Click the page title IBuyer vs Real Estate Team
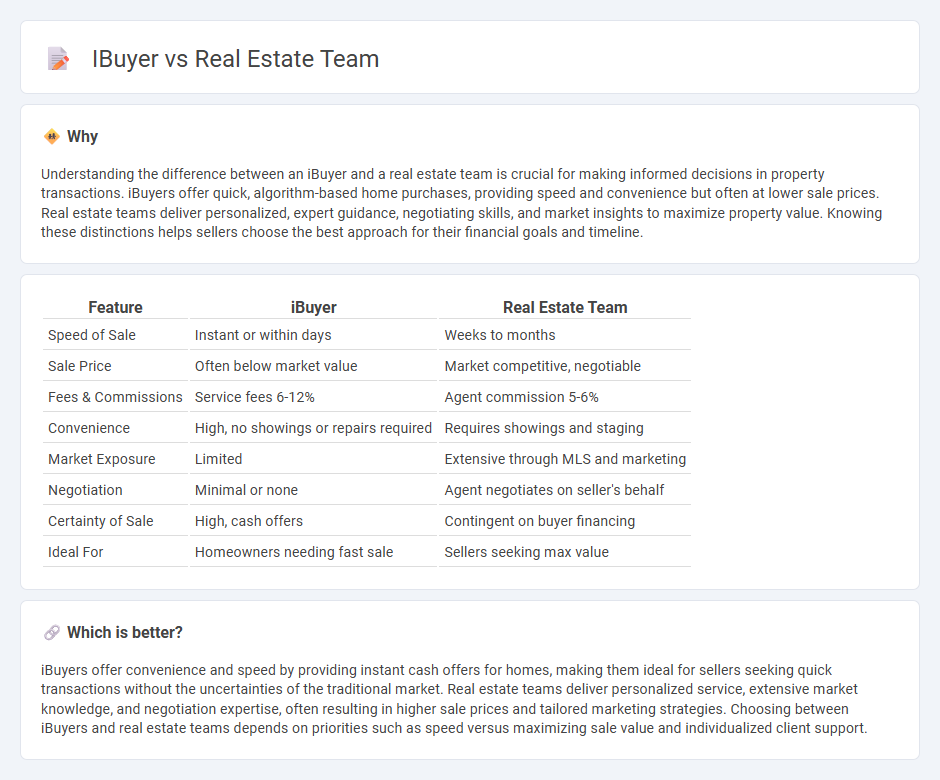This screenshot has height=780, width=940. (235, 59)
